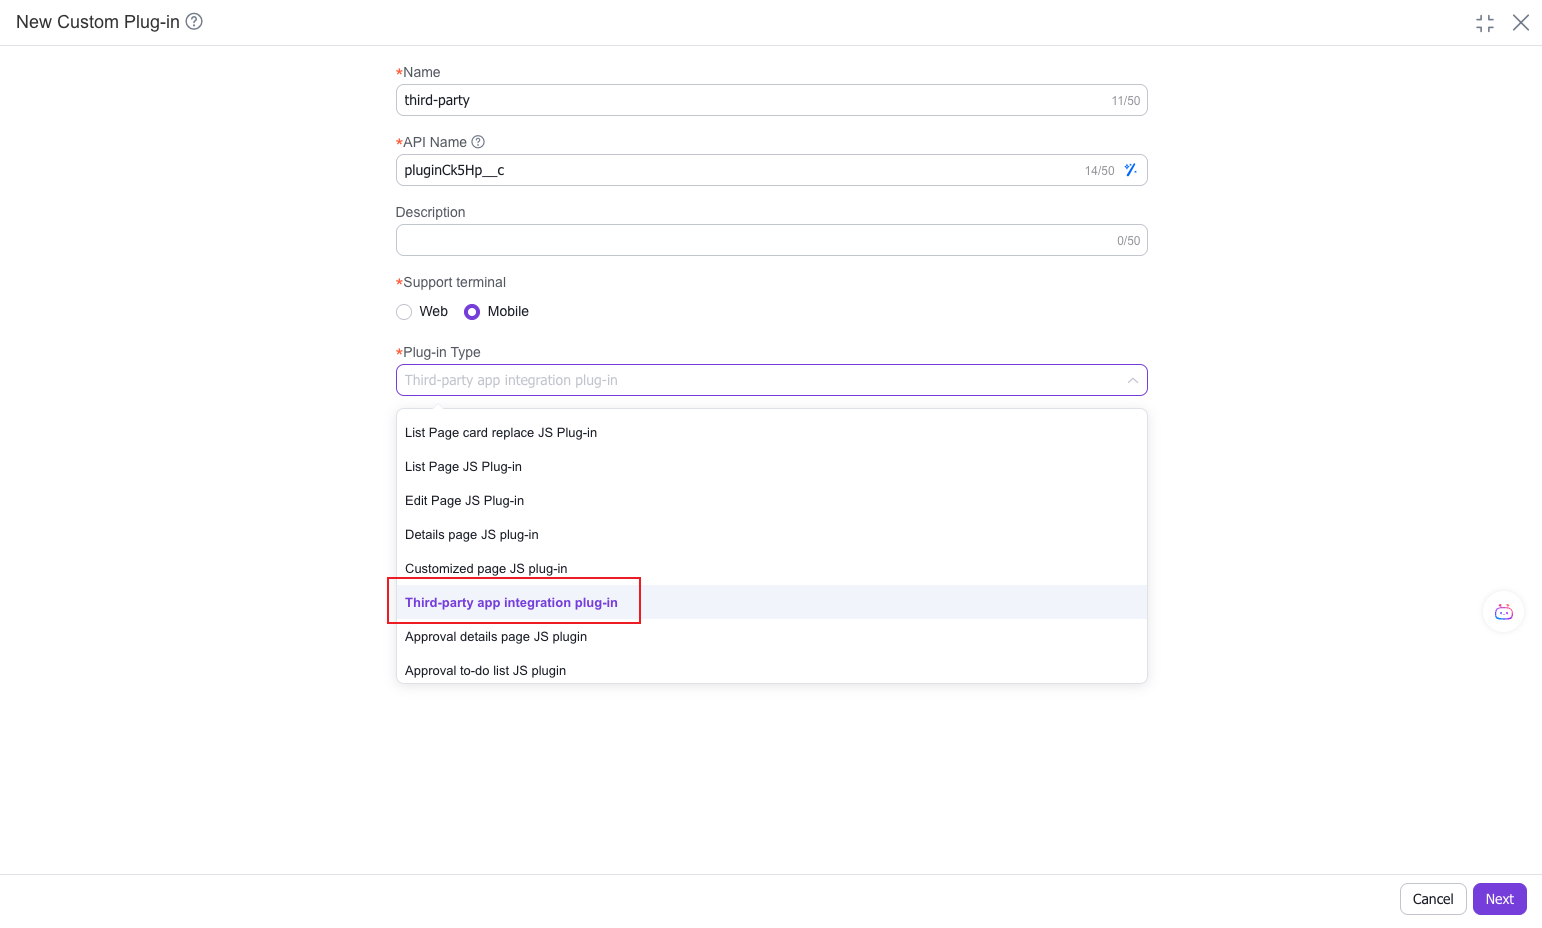This screenshot has height=928, width=1542.
Task: Collapse the Plug-in Type dropdown via its chevron
Action: (x=1132, y=380)
